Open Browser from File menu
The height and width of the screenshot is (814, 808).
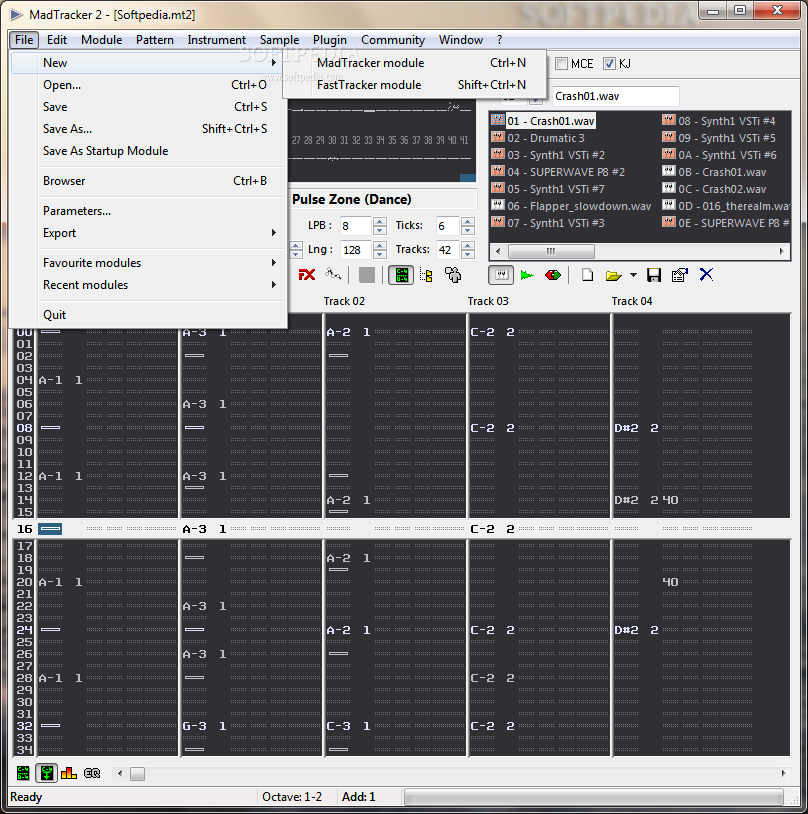point(149,181)
